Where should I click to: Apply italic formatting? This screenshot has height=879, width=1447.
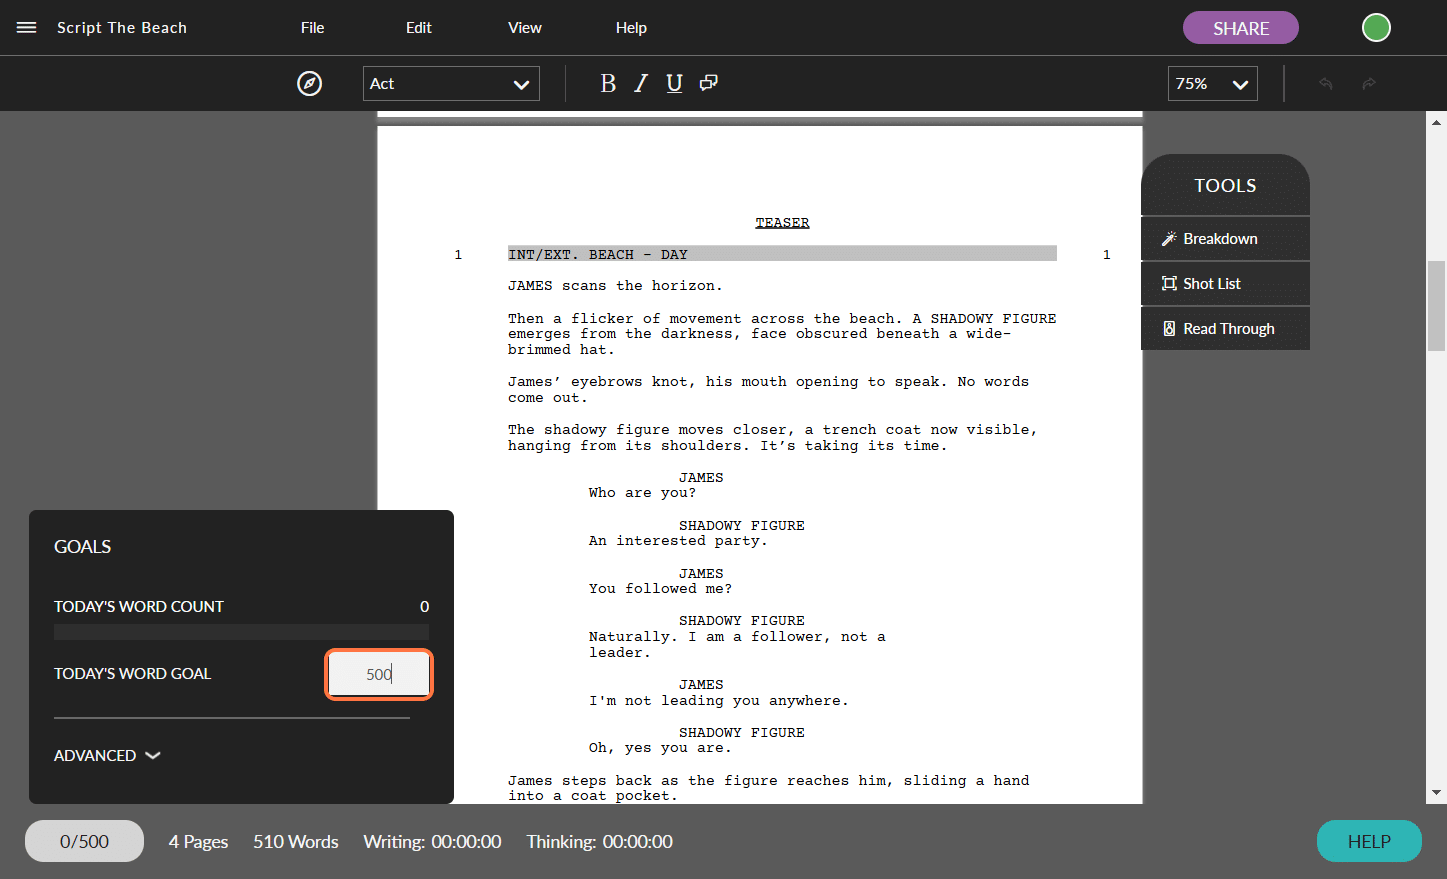640,83
